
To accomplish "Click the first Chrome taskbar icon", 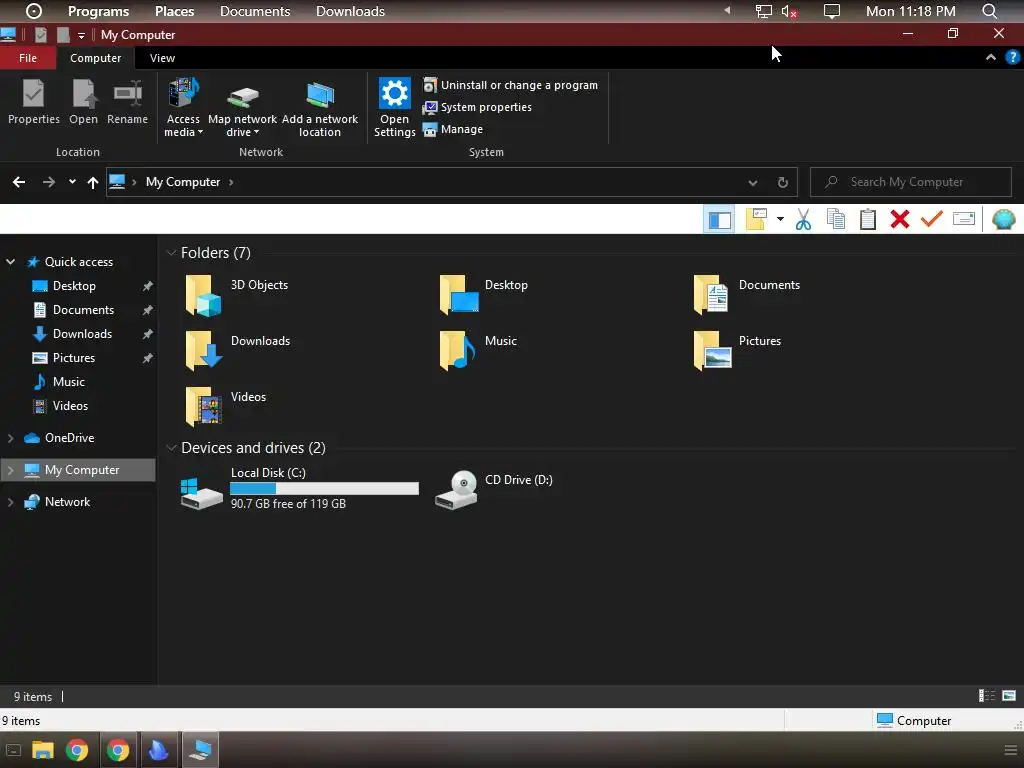I will (77, 750).
